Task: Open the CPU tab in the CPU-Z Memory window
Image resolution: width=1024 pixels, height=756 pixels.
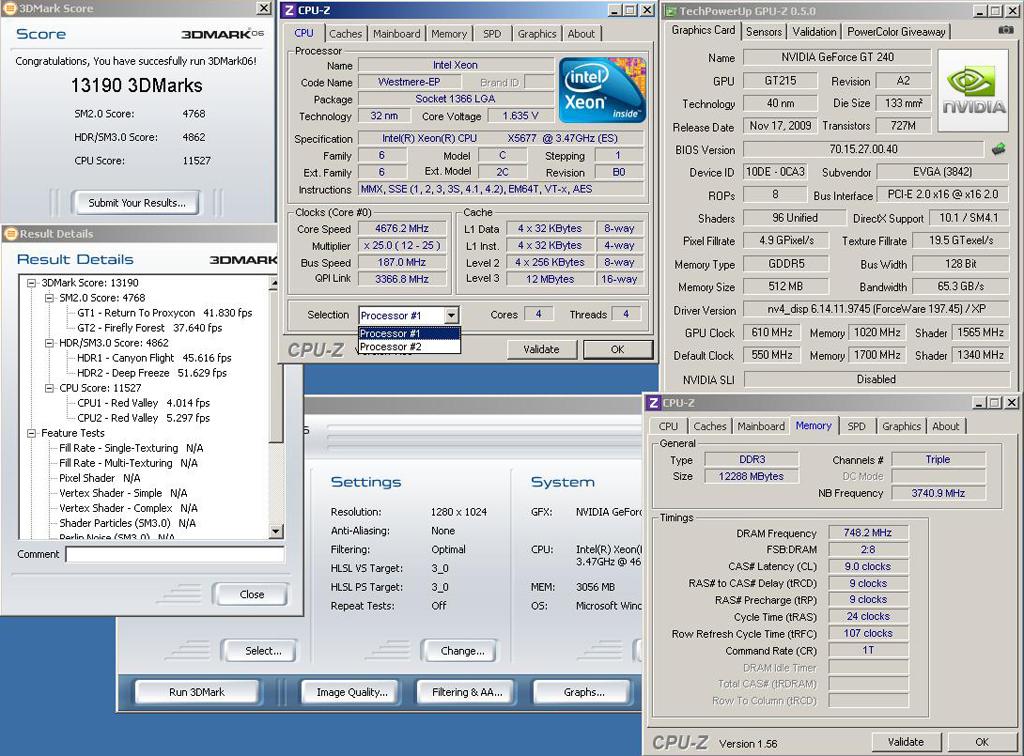Action: click(x=668, y=426)
